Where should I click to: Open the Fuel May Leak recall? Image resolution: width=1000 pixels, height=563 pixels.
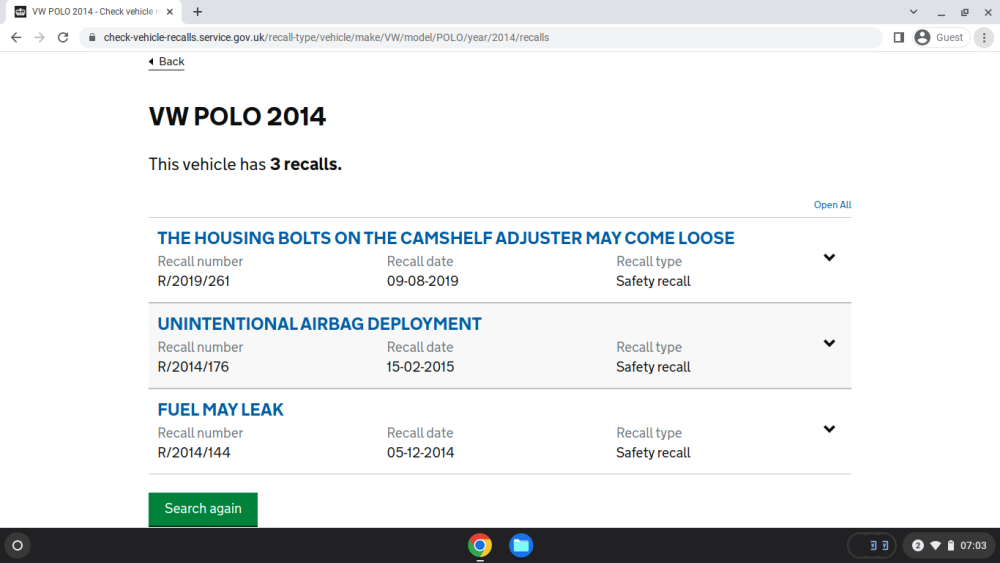coord(221,409)
